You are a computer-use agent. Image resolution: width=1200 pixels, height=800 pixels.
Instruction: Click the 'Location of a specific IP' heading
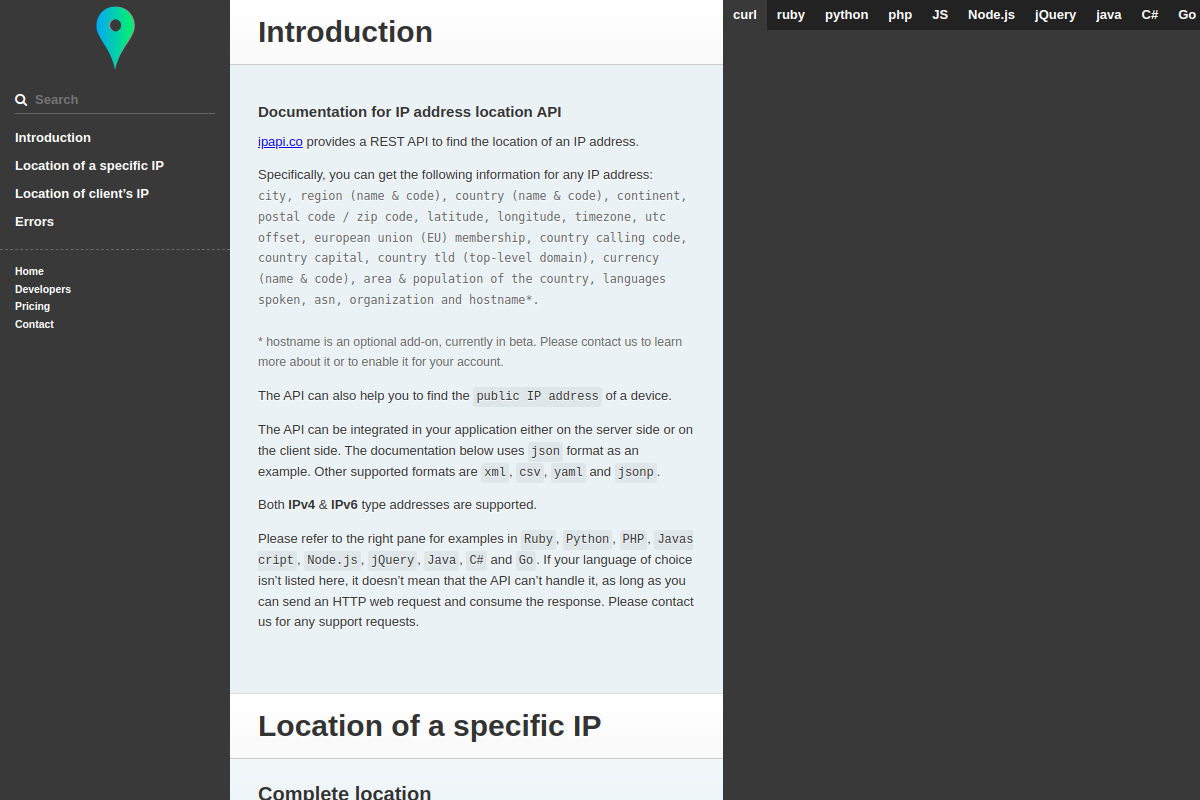click(x=429, y=726)
